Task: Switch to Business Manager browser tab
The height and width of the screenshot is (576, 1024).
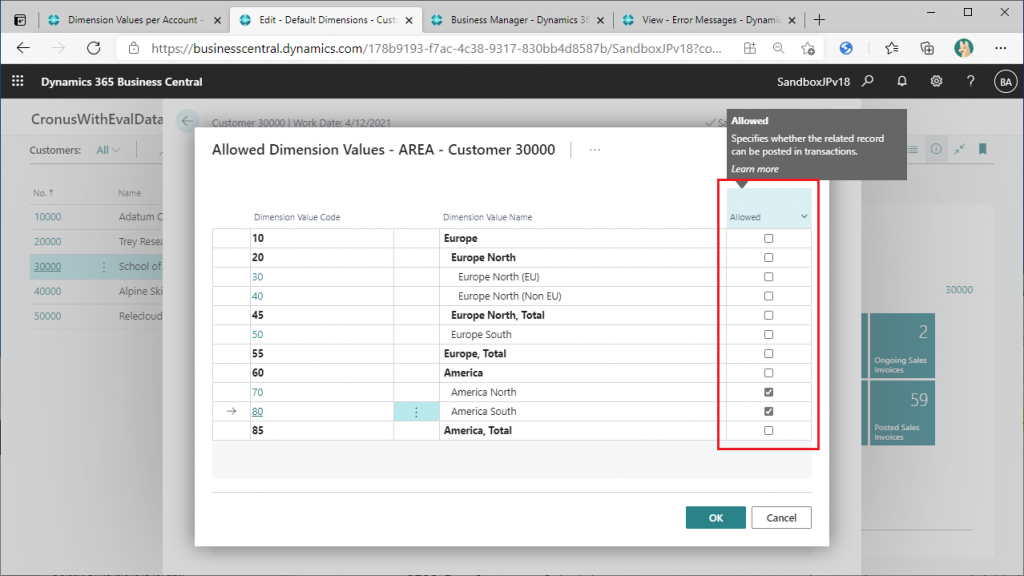Action: coord(519,20)
